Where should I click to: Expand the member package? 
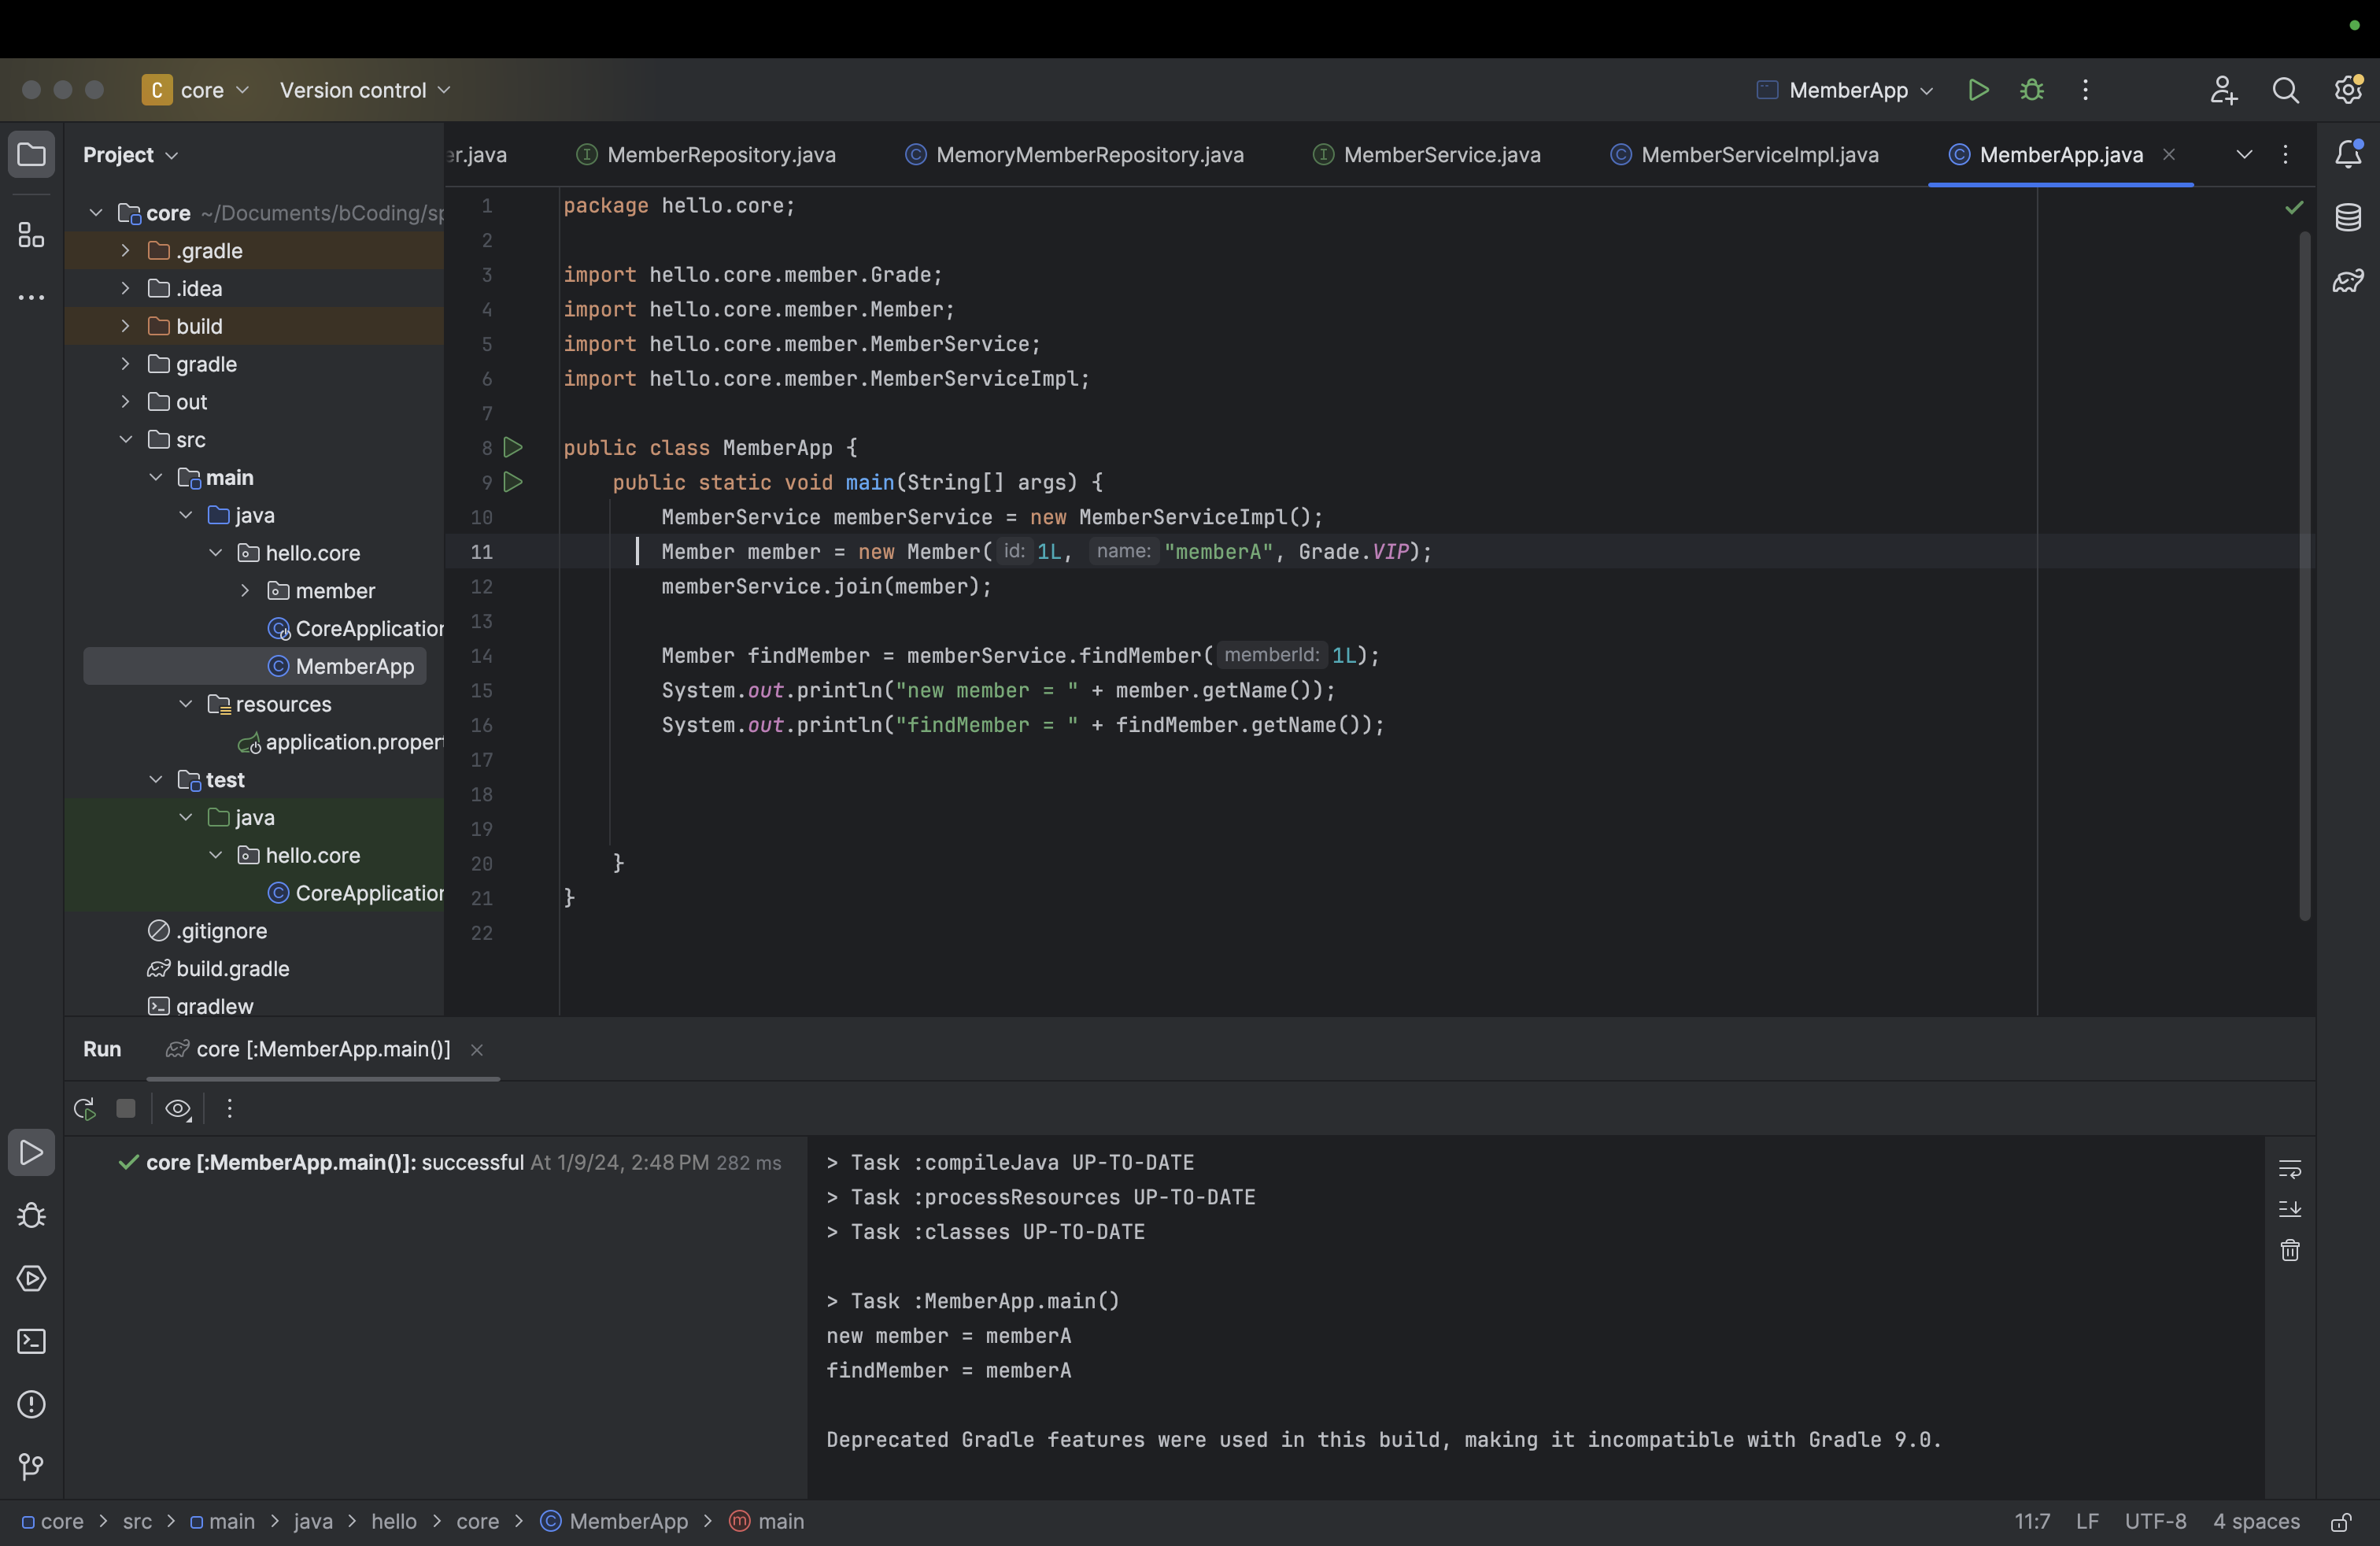[x=245, y=590]
